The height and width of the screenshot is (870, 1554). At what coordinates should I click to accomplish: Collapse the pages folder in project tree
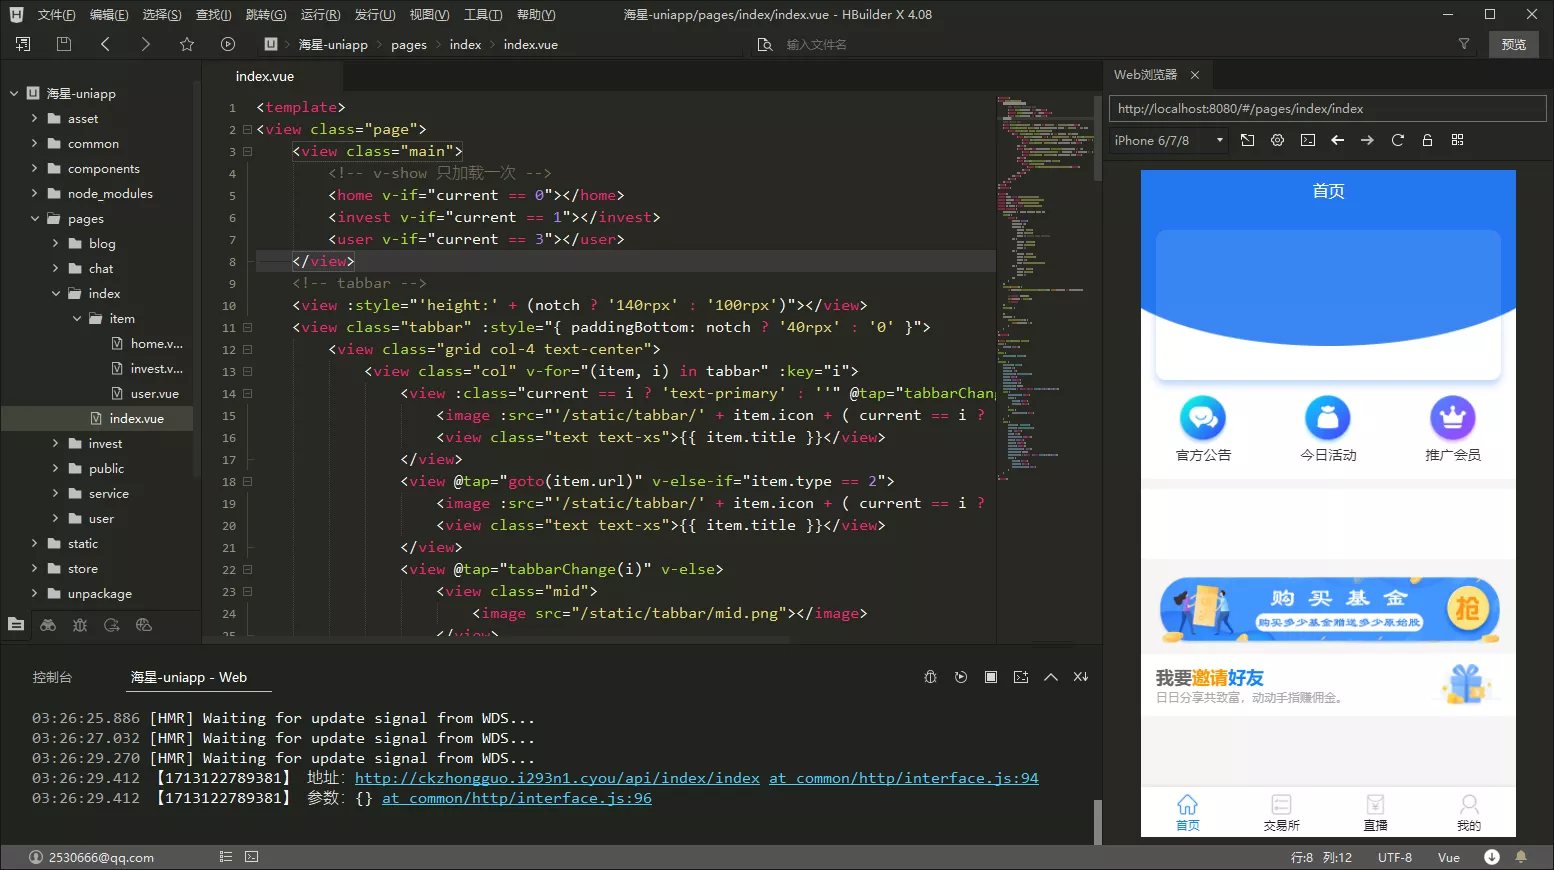(35, 219)
